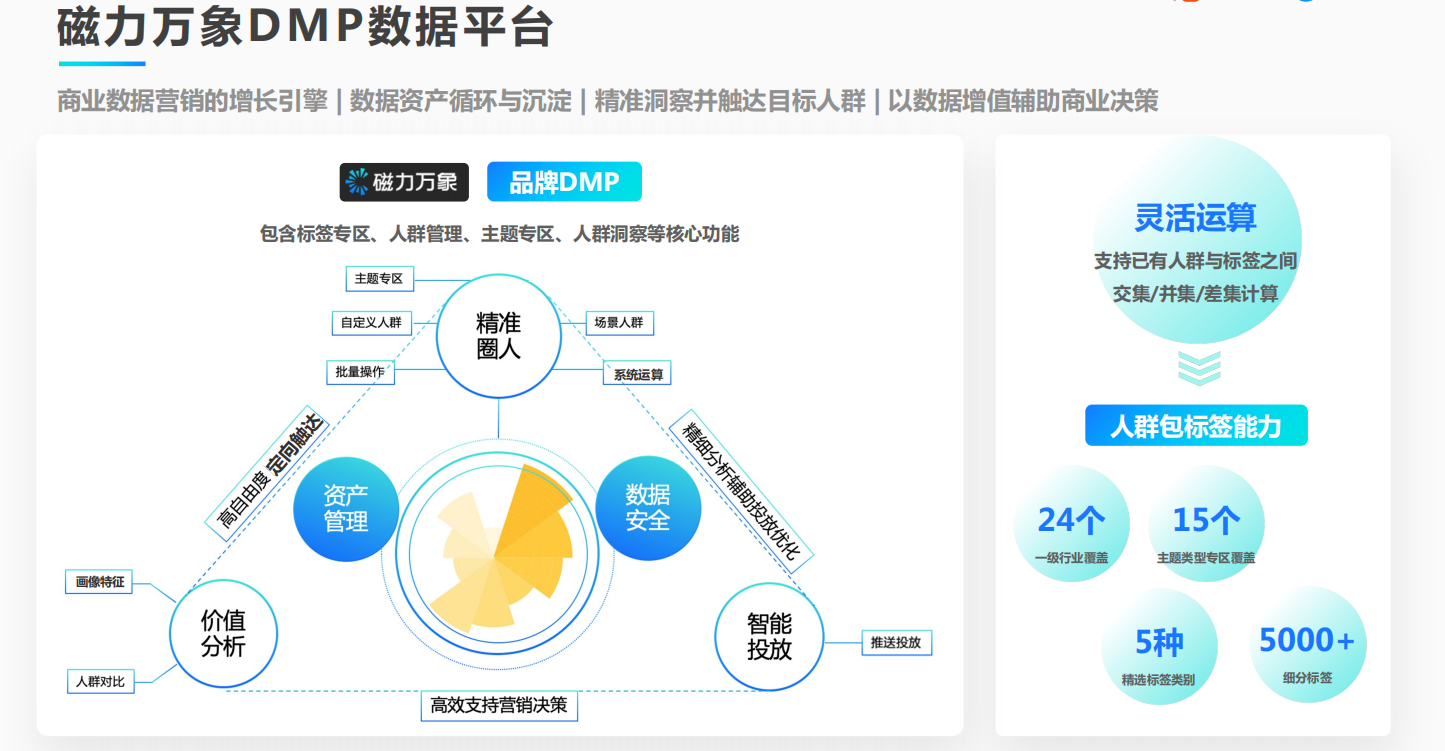This screenshot has height=751, width=1445.
Task: Select the 智能投放 circle
Action: tap(769, 637)
